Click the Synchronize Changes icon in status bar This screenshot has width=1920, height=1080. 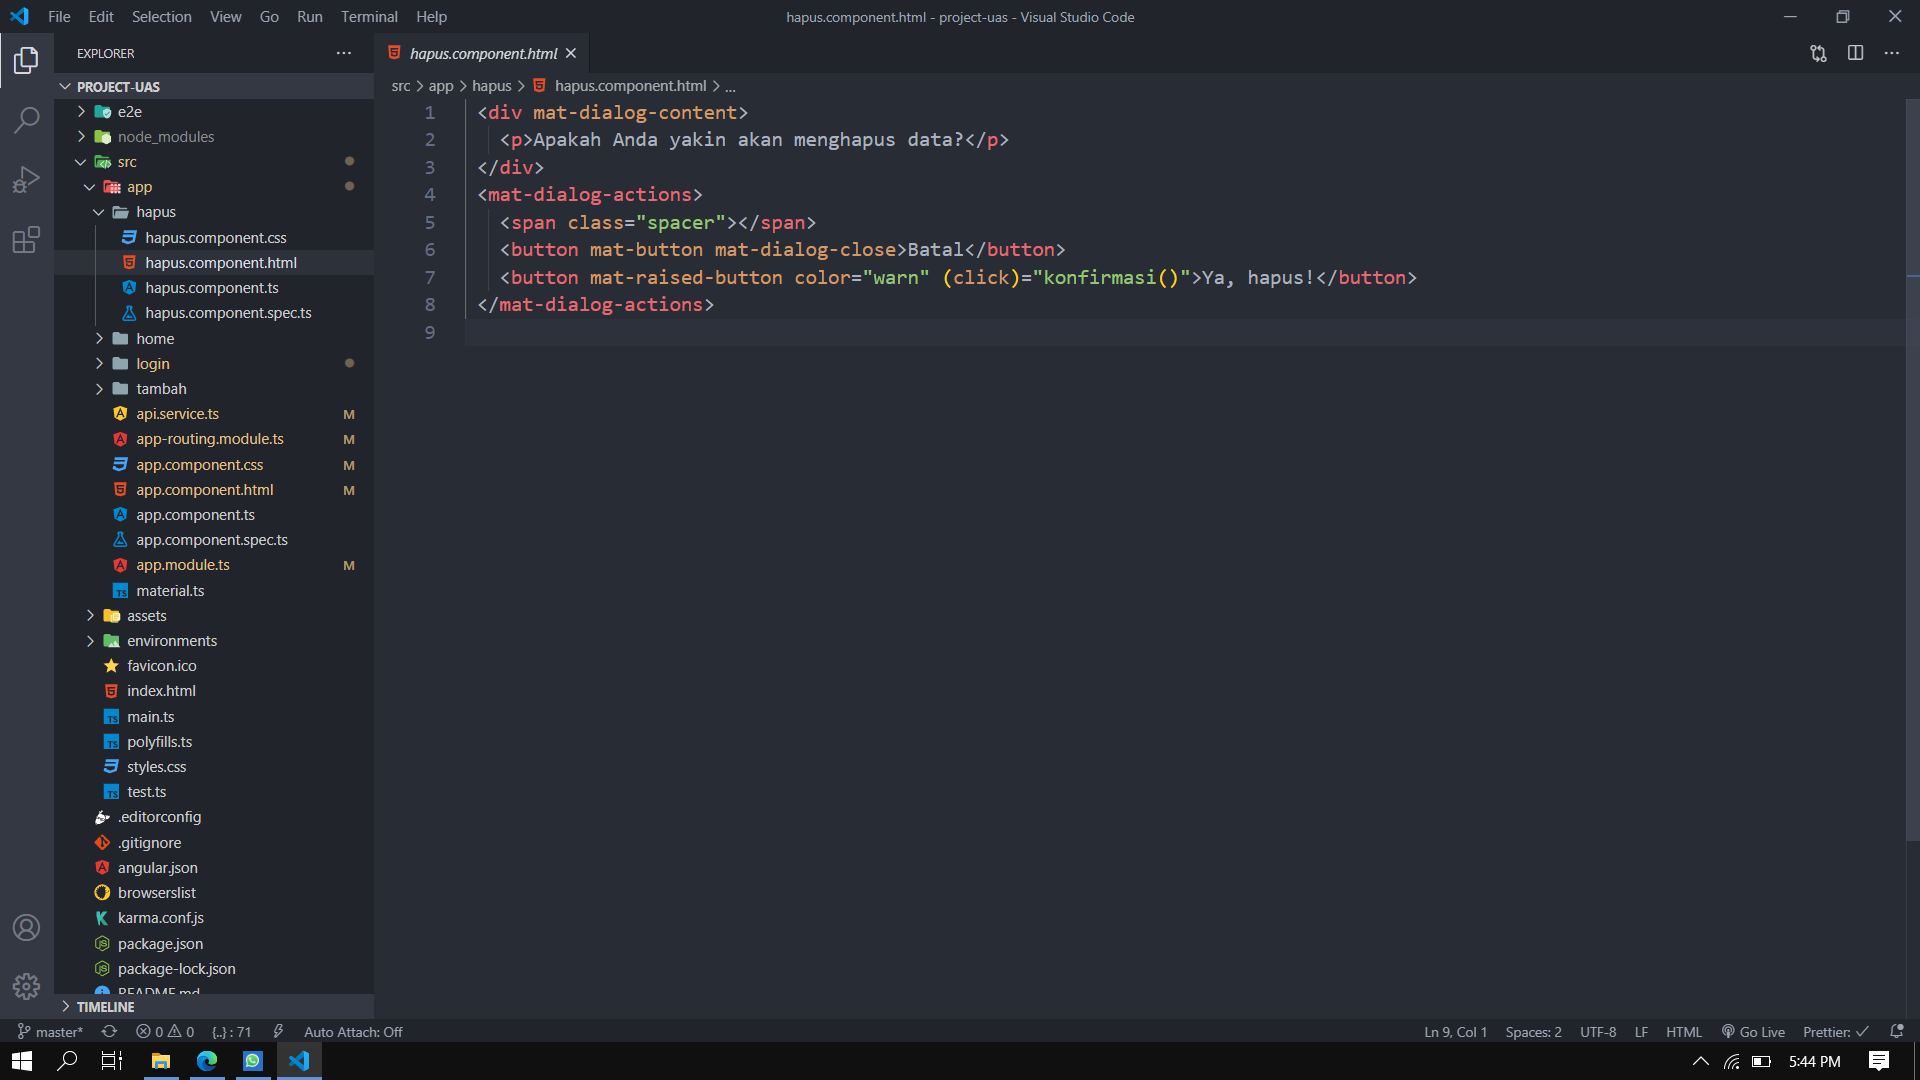tap(109, 1032)
